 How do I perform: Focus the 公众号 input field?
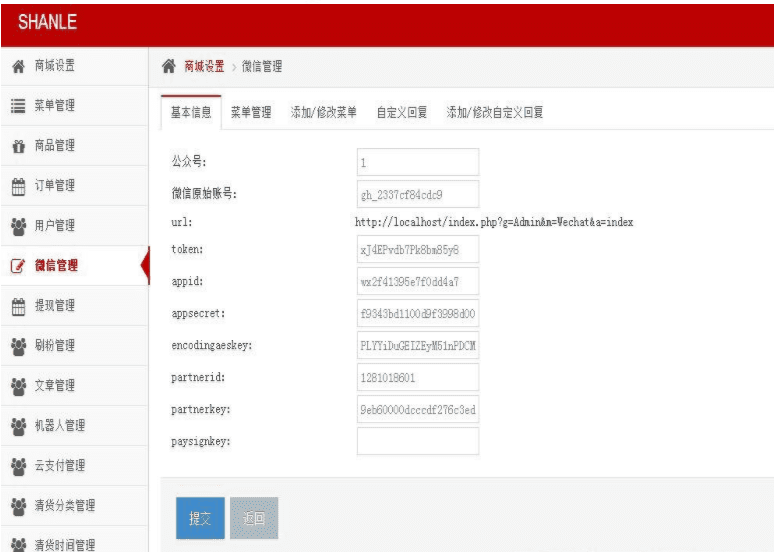tap(418, 162)
